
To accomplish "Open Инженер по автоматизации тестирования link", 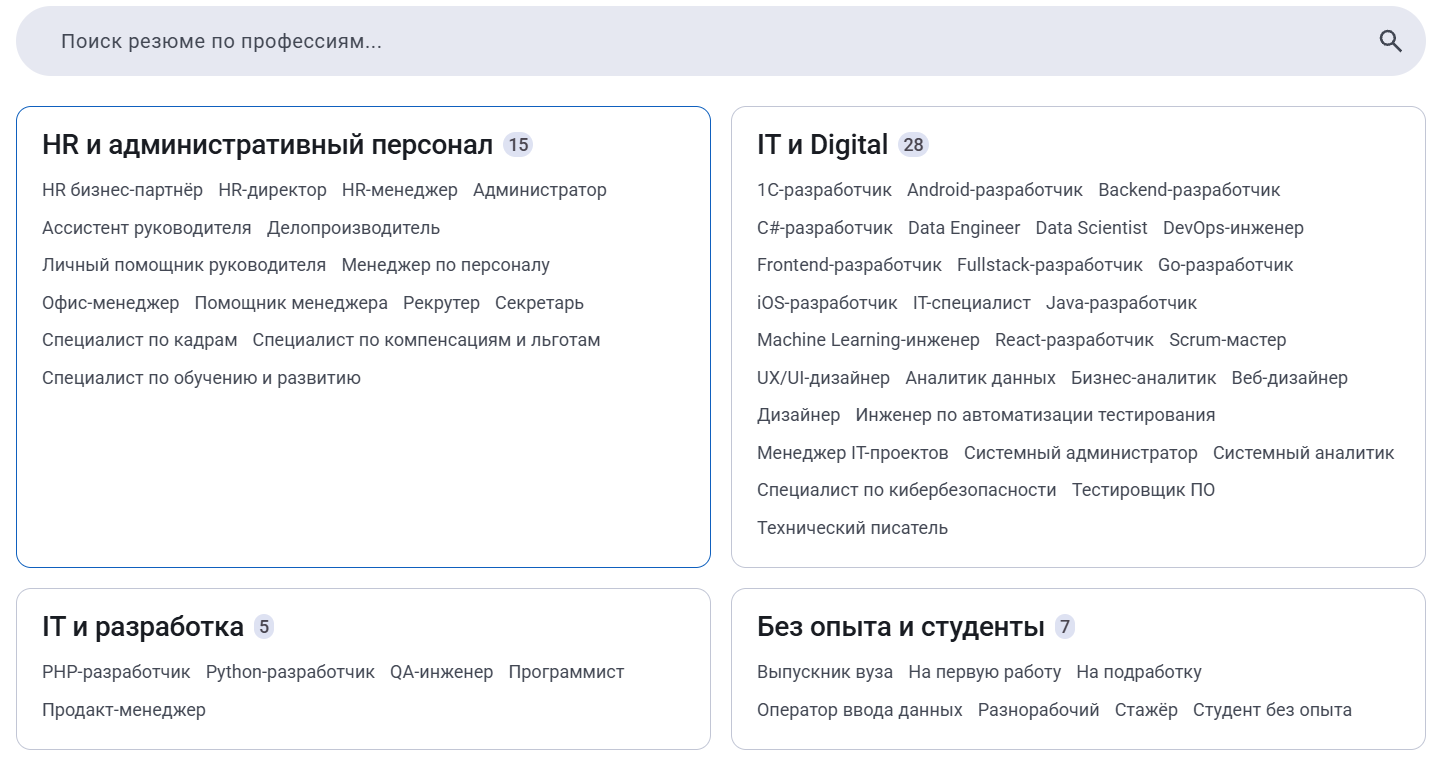I will 1035,415.
